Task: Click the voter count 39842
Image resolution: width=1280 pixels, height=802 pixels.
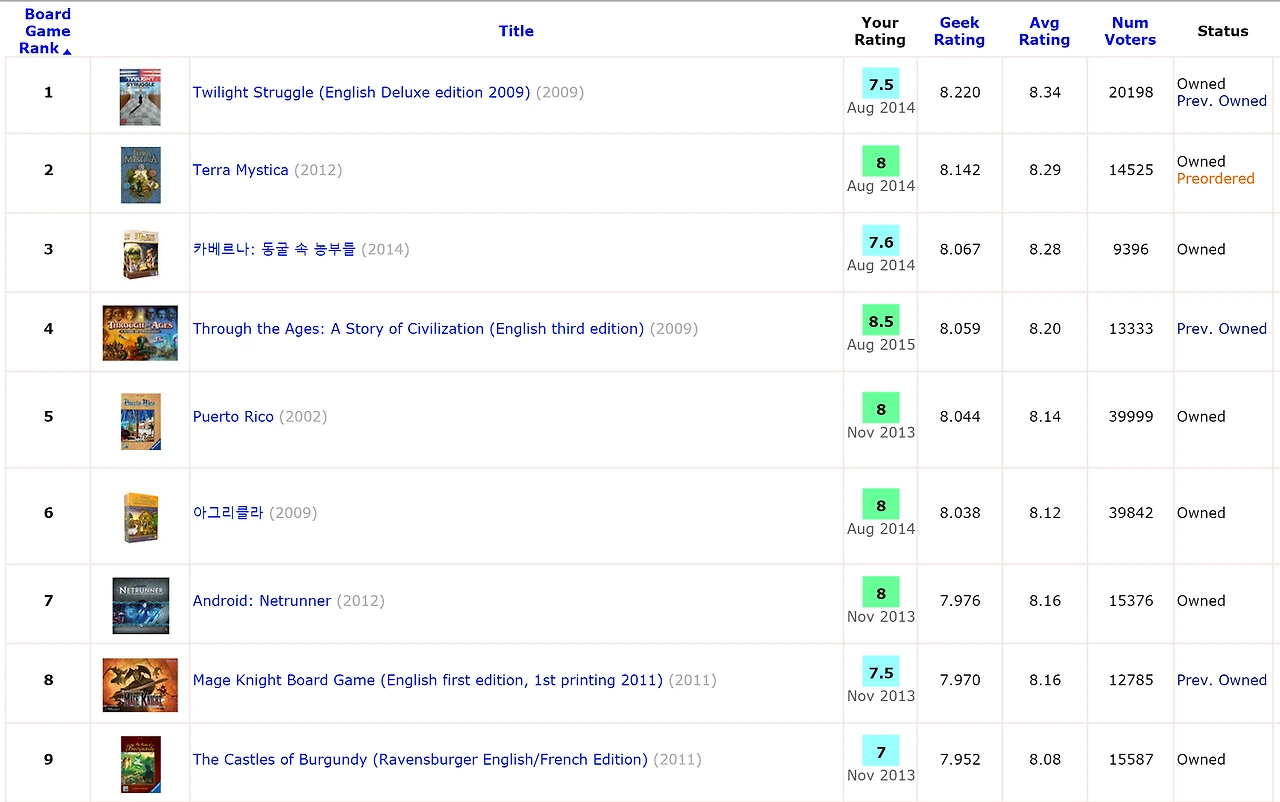Action: tap(1131, 513)
